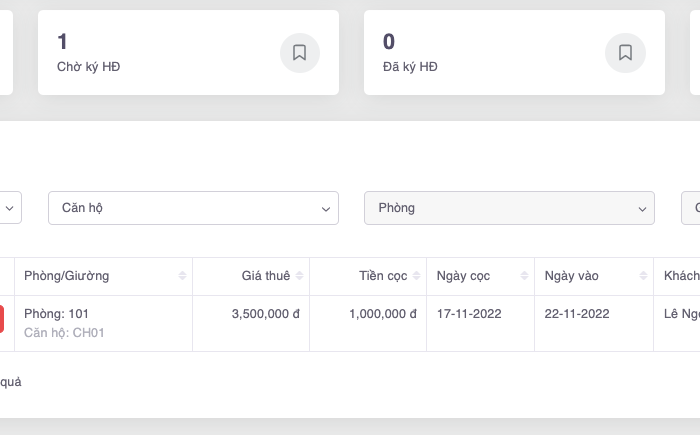Click the Phòng: 101 room entry

[x=57, y=314]
